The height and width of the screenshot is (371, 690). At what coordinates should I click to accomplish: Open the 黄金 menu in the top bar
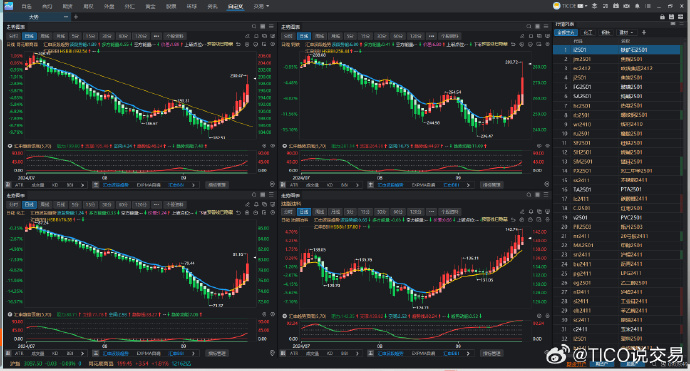[x=150, y=6]
